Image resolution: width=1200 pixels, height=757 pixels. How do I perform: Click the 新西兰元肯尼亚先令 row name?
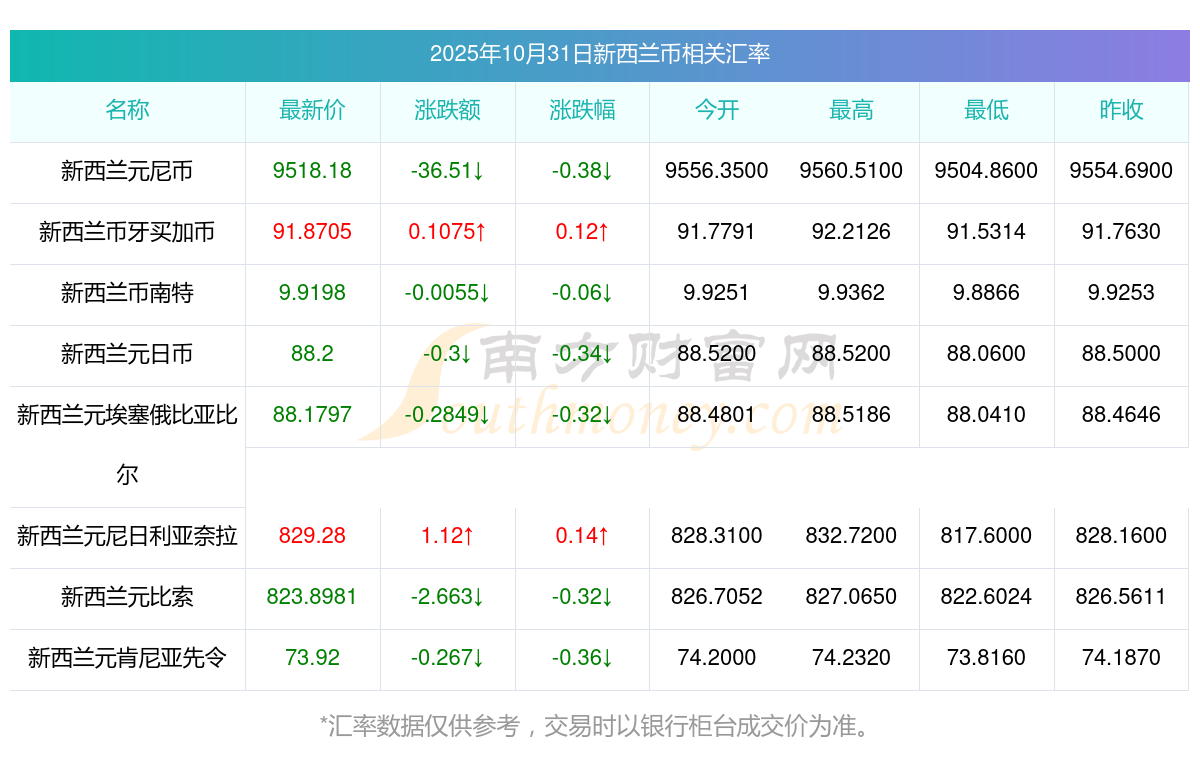pyautogui.click(x=127, y=658)
